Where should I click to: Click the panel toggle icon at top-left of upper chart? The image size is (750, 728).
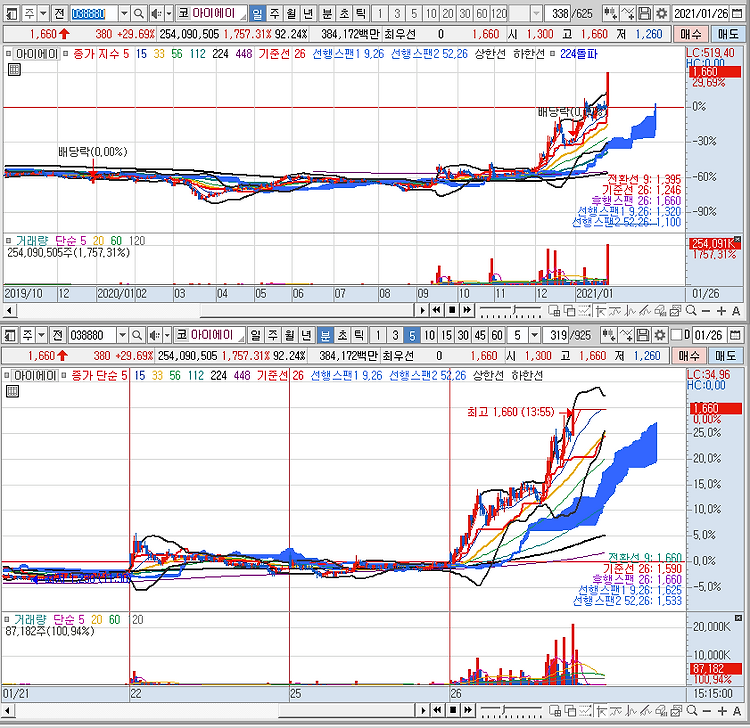point(11,13)
